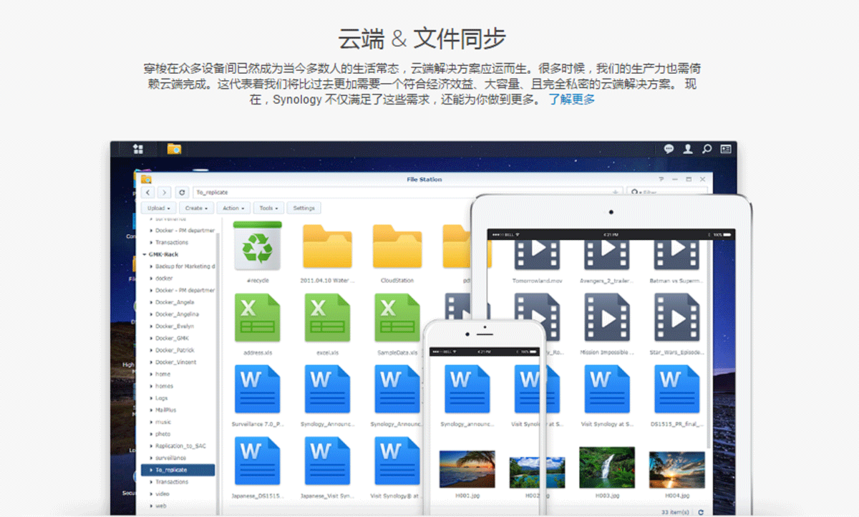Select the Logs folder in tree

162,398
